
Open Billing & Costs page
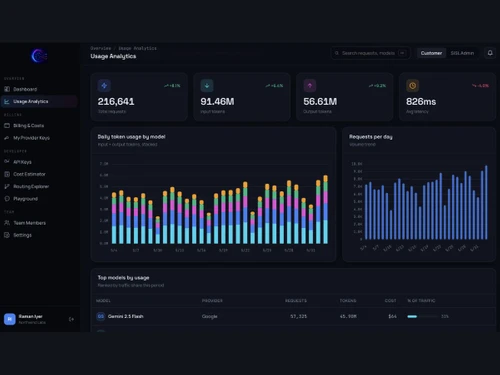(x=39, y=126)
